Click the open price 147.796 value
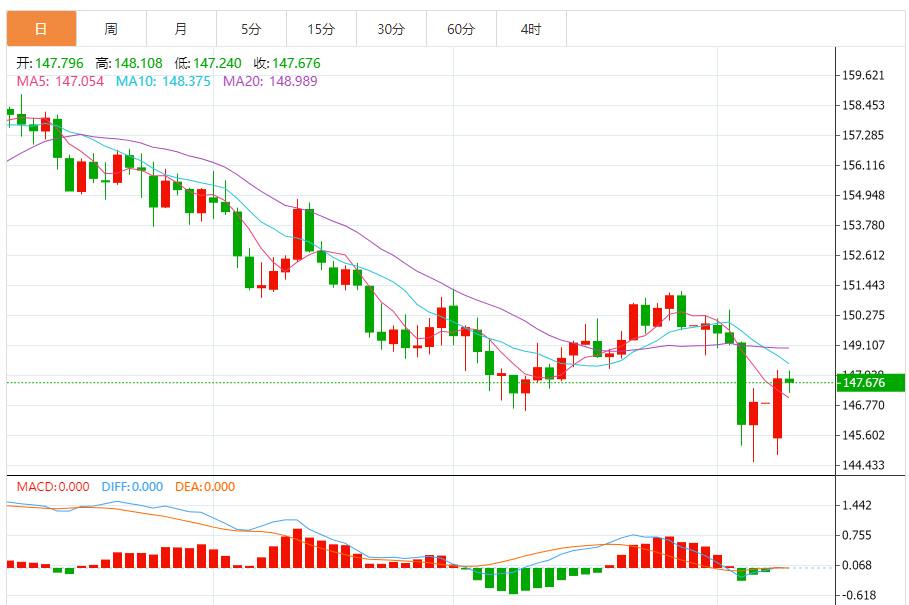909x605 pixels. [x=59, y=63]
